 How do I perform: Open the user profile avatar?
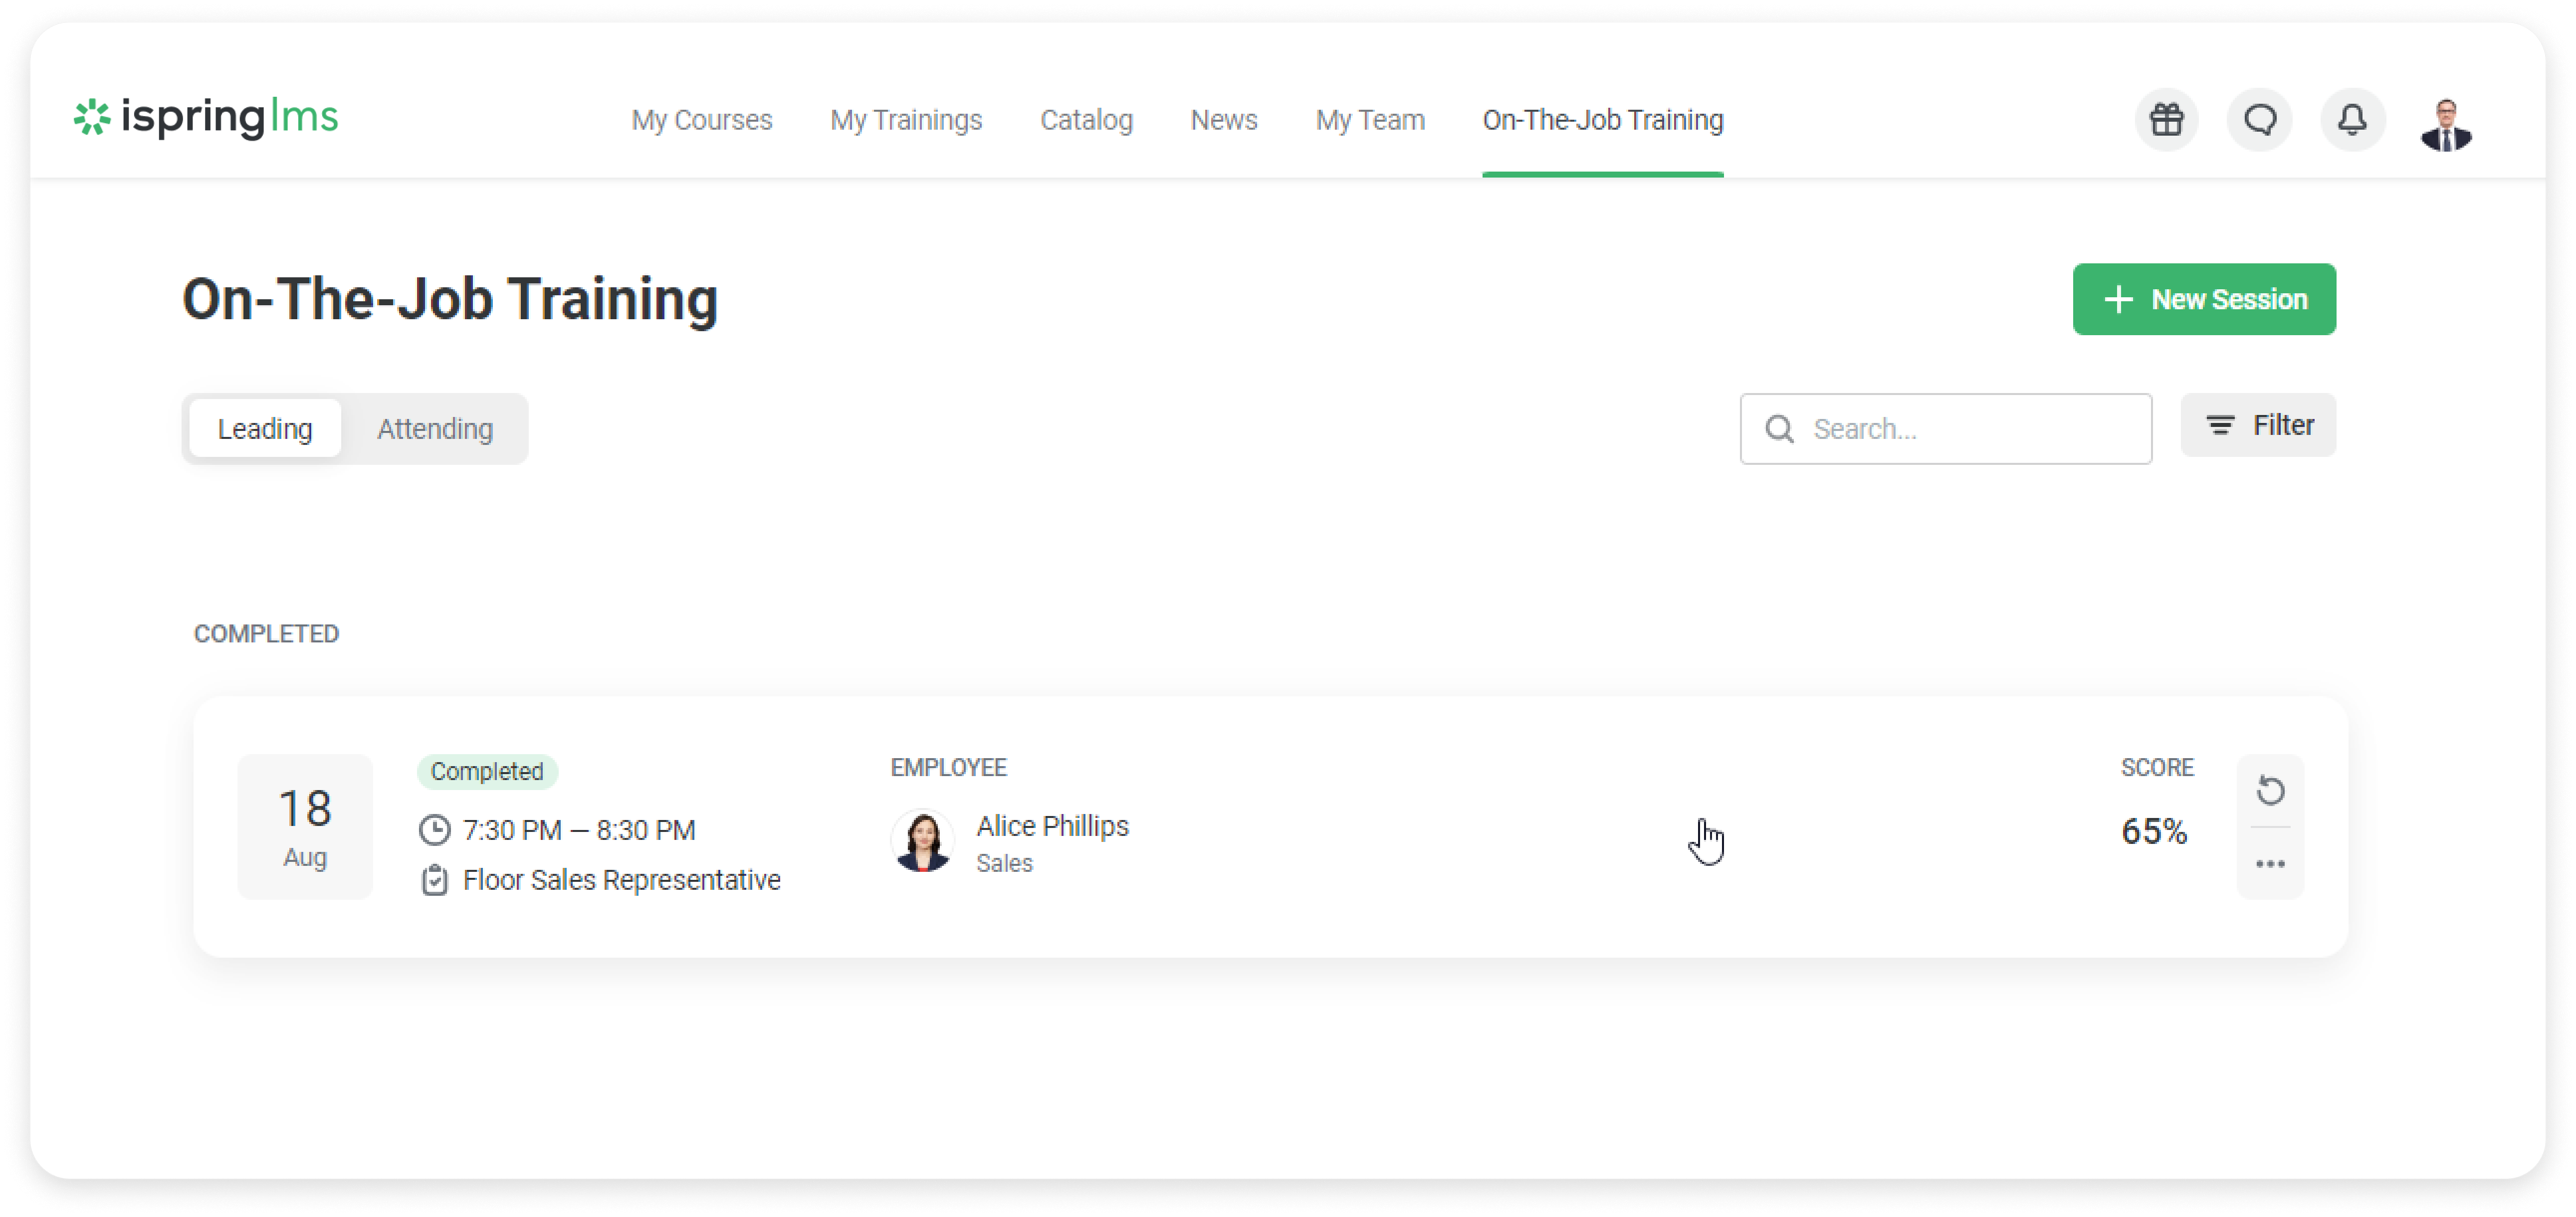pyautogui.click(x=2446, y=123)
